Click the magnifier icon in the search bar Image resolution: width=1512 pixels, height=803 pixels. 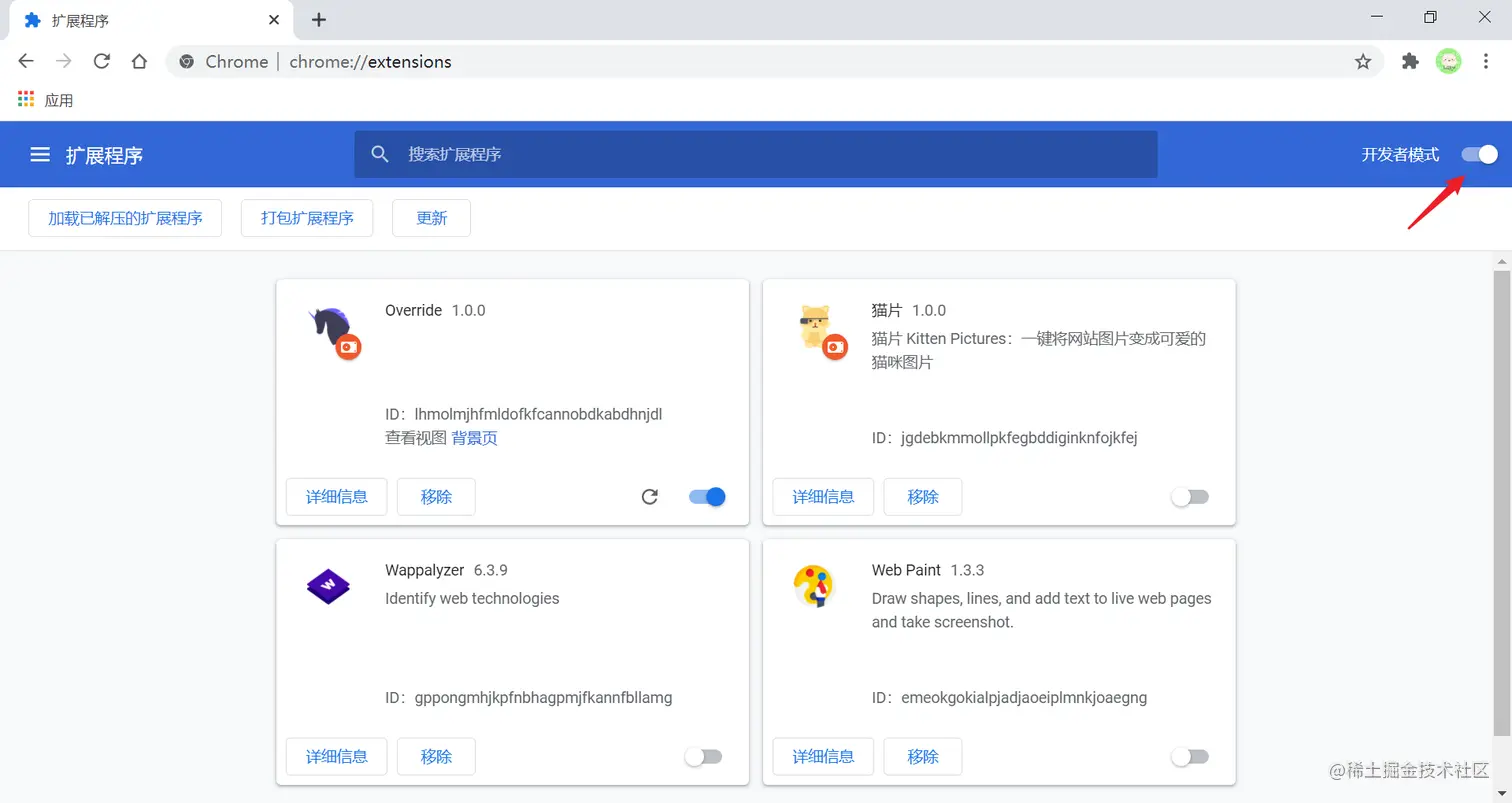pos(380,154)
